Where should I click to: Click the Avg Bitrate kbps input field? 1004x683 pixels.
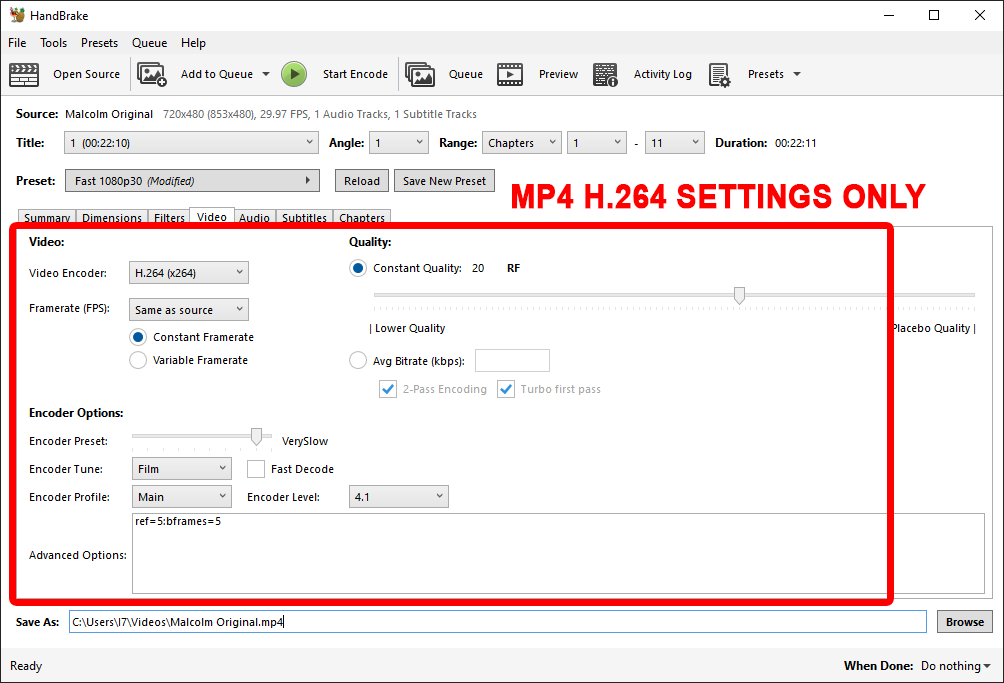[512, 360]
